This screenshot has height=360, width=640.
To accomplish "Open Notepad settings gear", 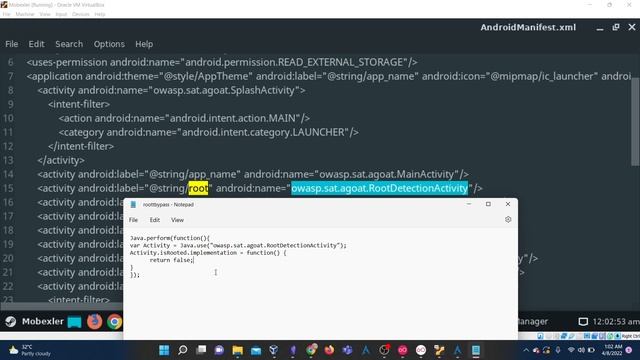I will pyautogui.click(x=508, y=220).
